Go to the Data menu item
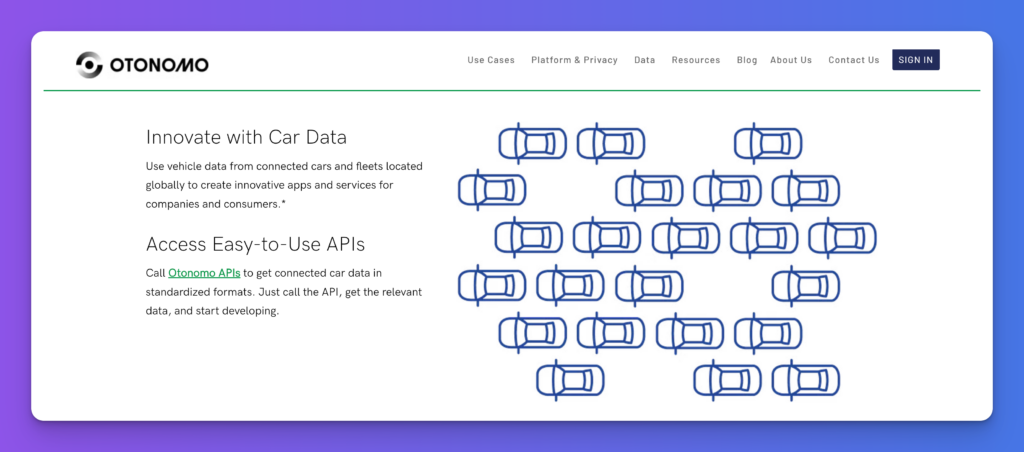The height and width of the screenshot is (452, 1024). [x=645, y=60]
